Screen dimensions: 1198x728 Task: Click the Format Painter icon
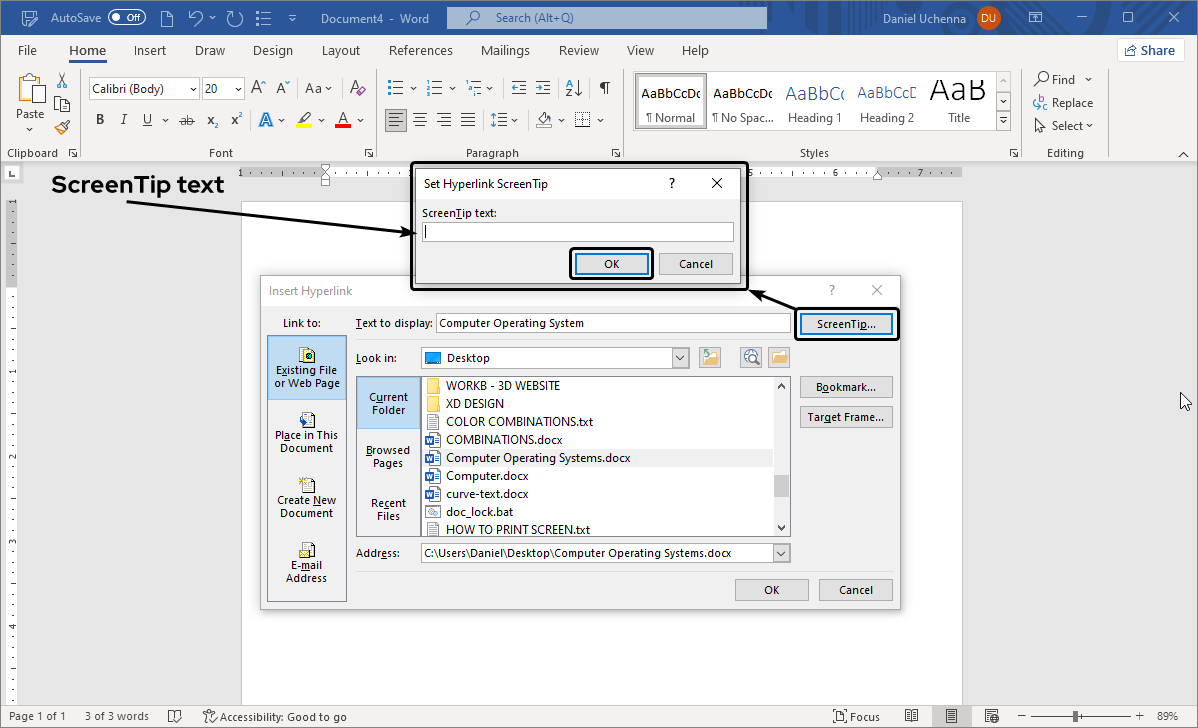point(60,126)
